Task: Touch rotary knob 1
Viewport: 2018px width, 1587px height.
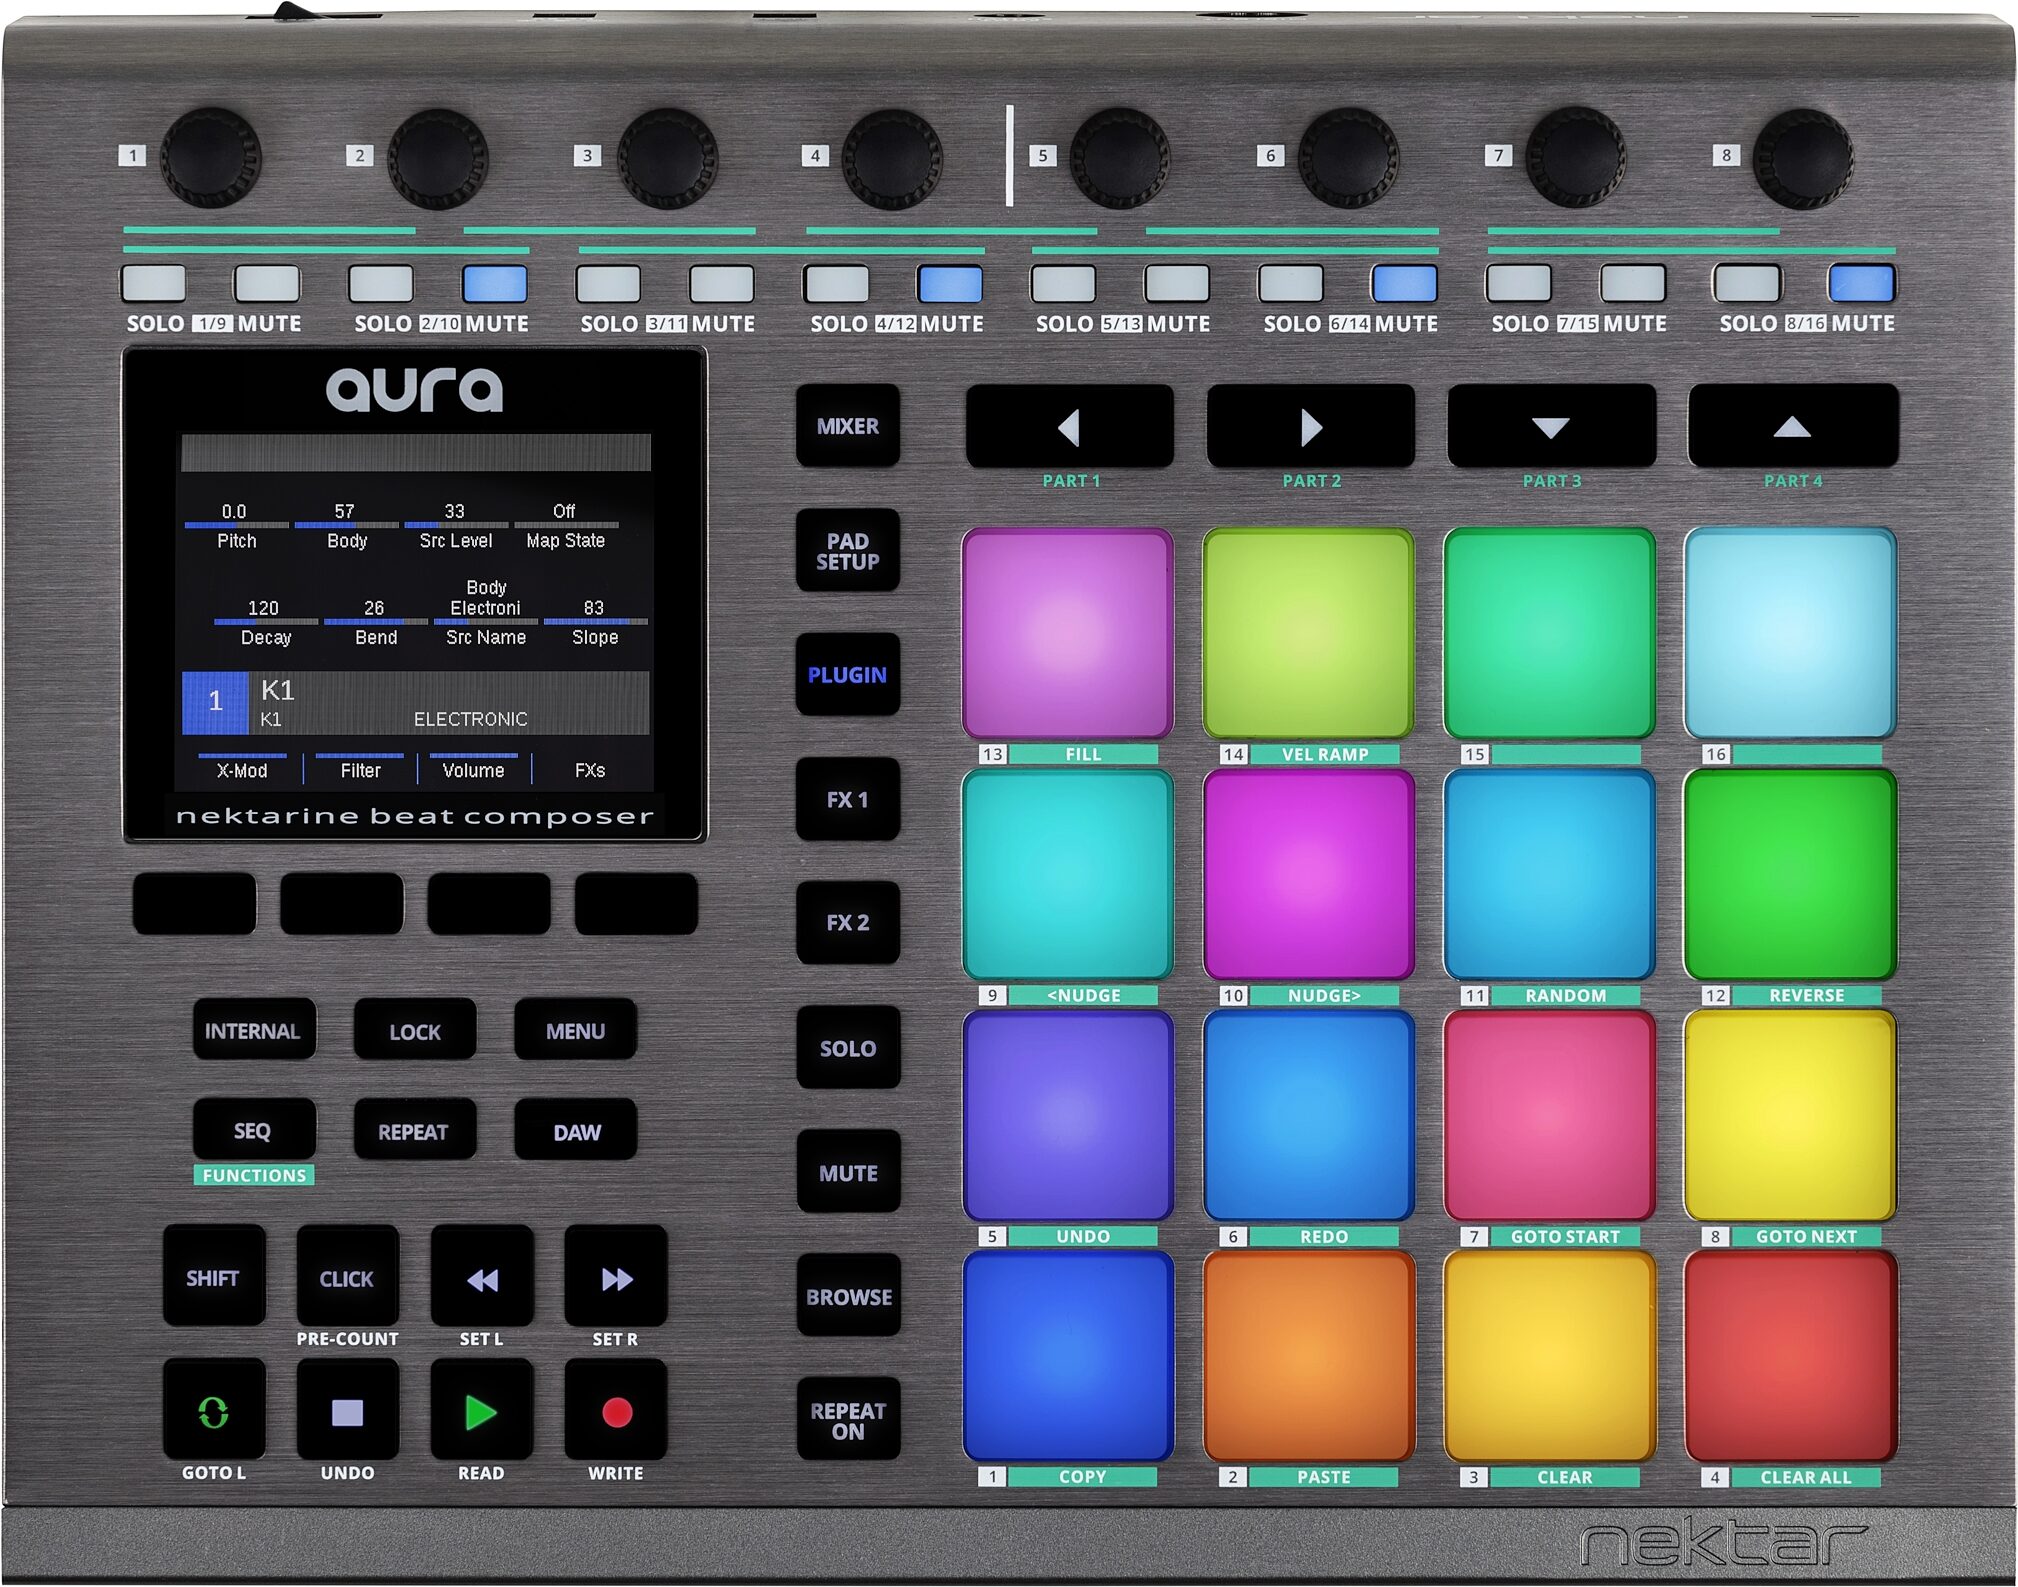Action: click(211, 157)
